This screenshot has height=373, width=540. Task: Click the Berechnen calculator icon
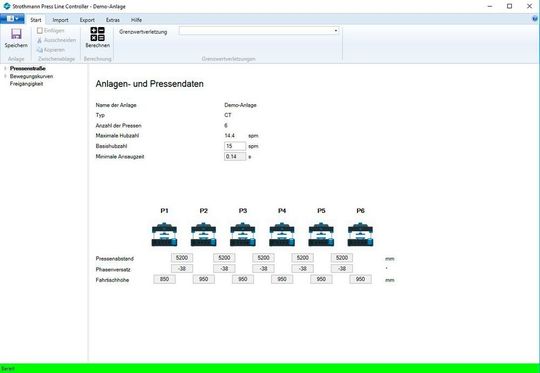coord(97,34)
